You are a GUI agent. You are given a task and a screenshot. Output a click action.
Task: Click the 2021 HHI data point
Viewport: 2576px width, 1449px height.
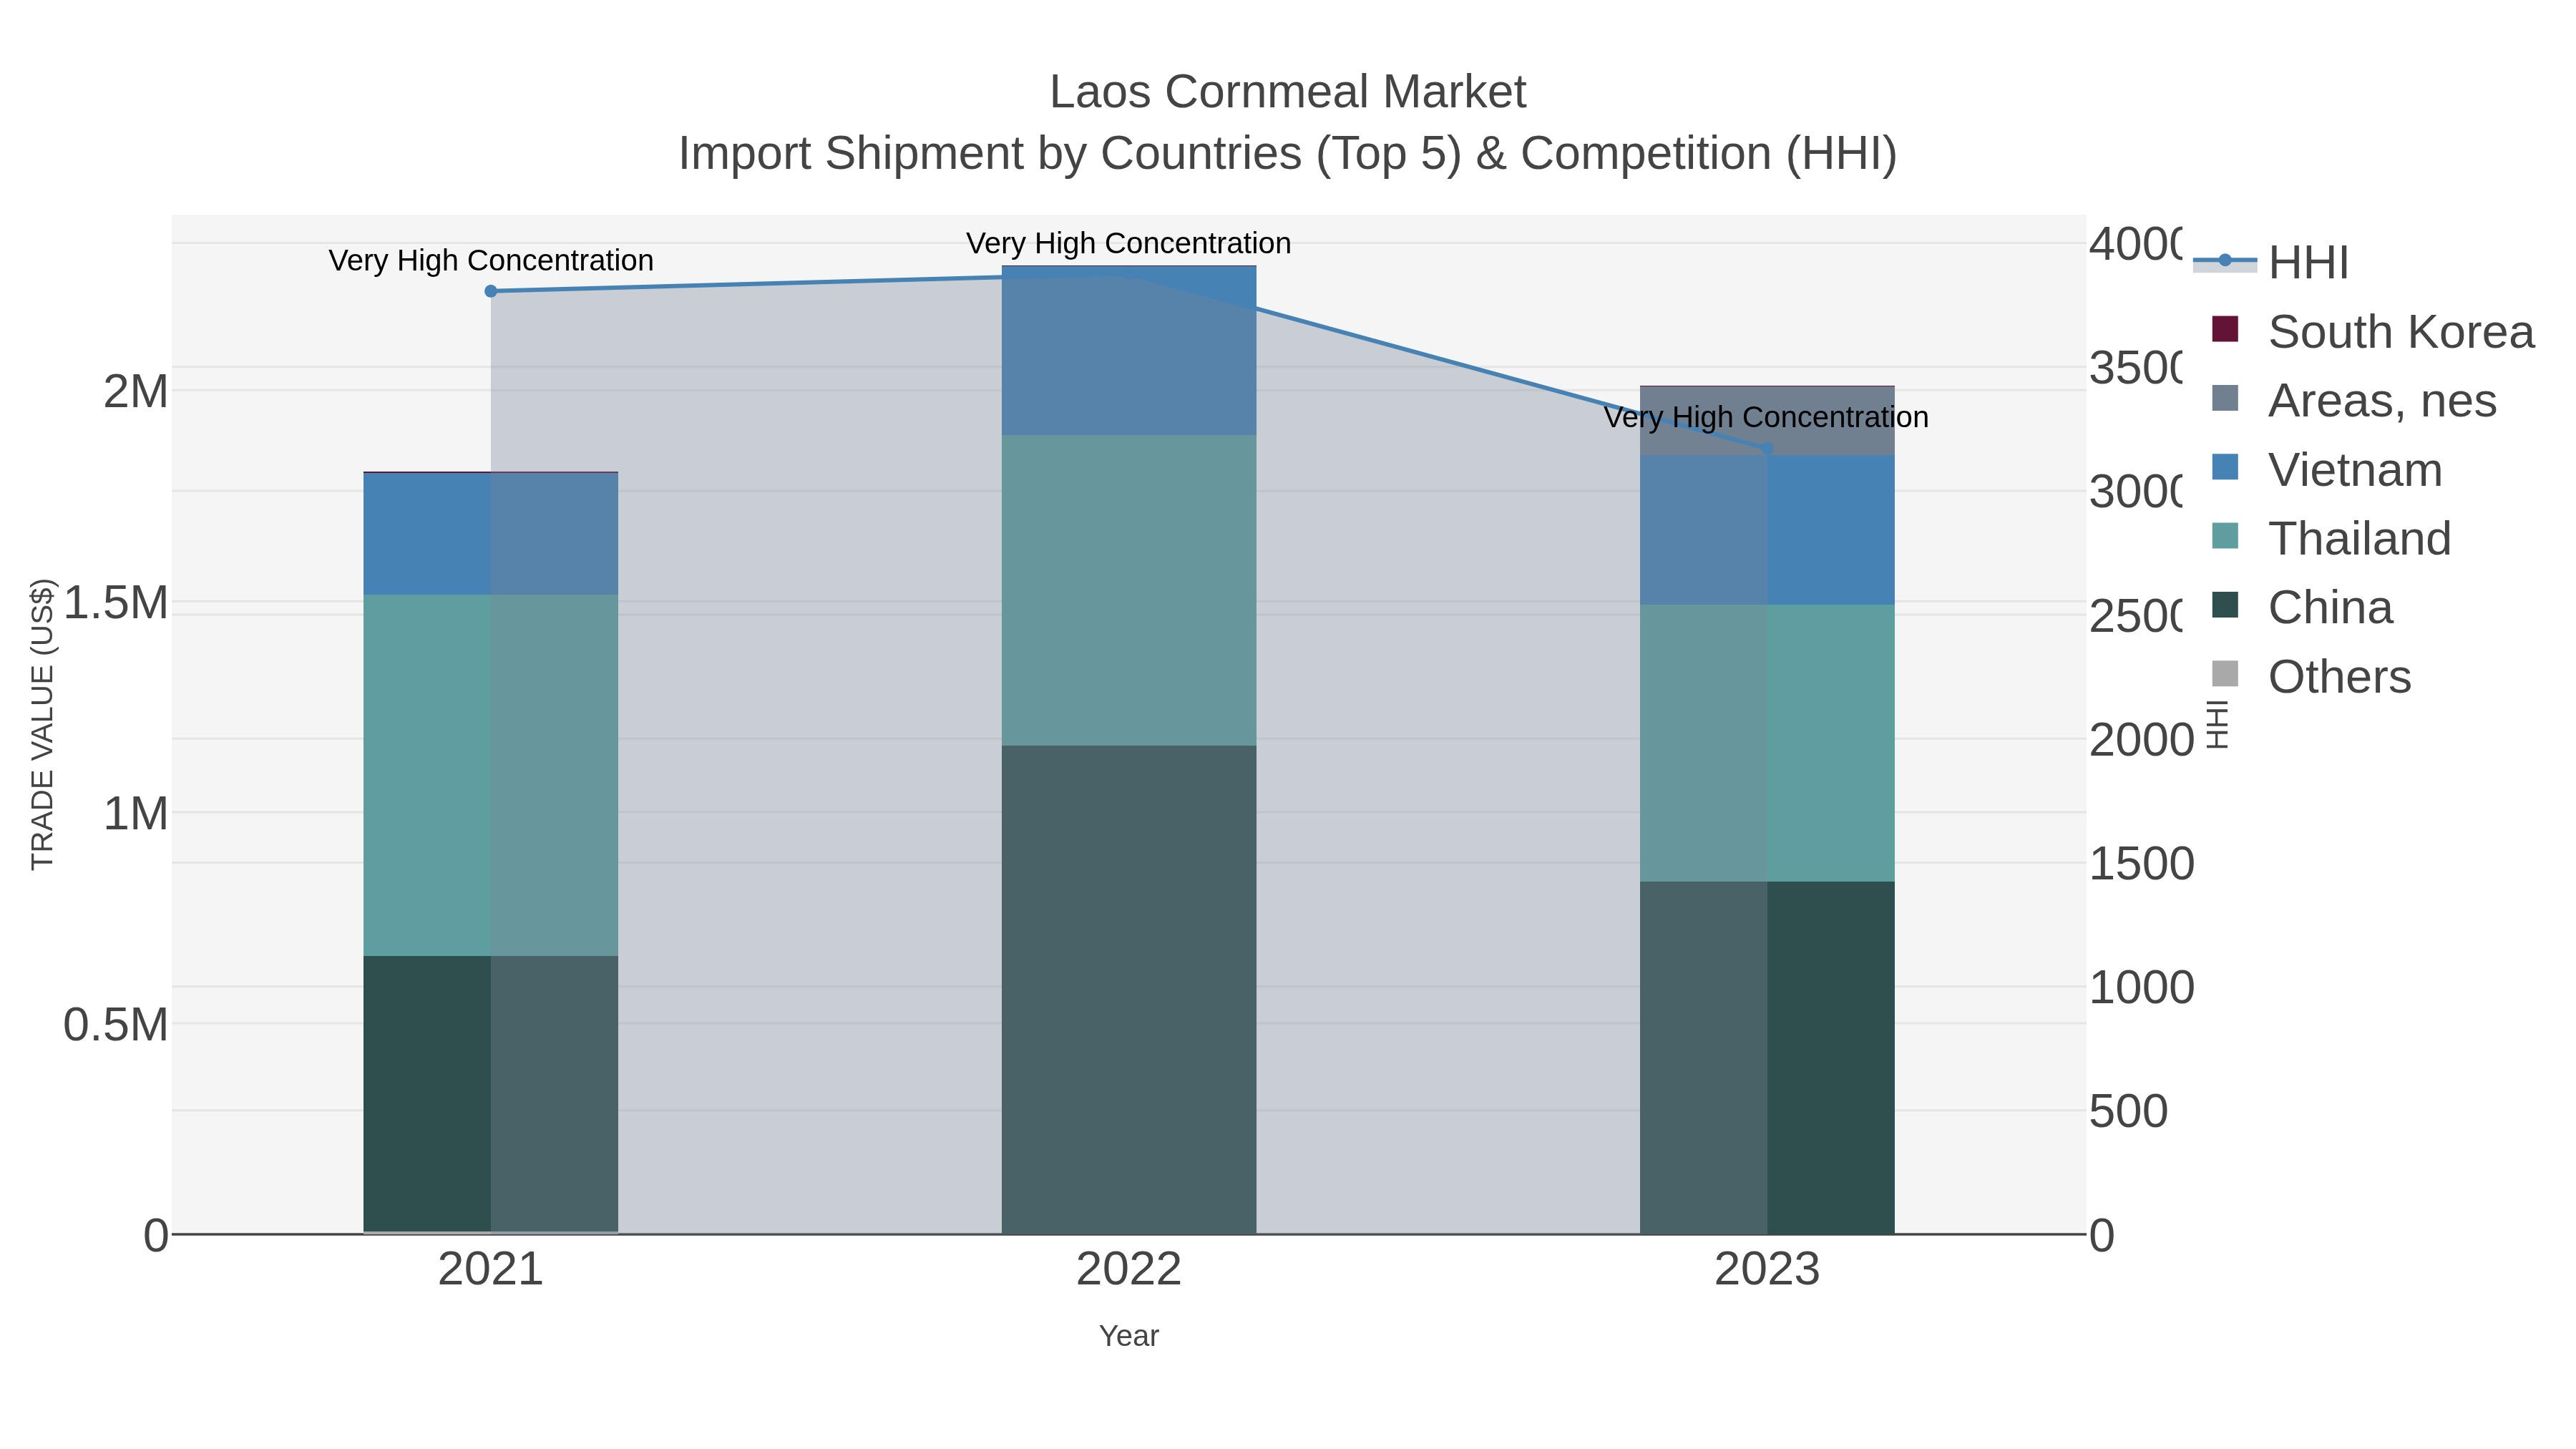(x=491, y=292)
